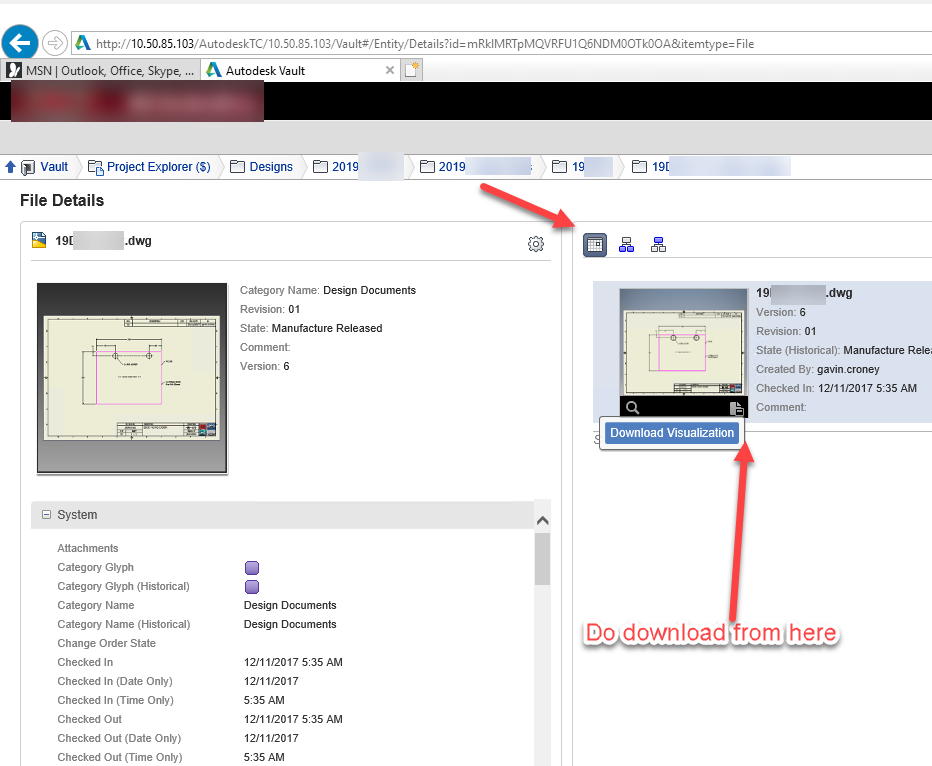932x766 pixels.
Task: Click the Category Glyph purple swatch
Action: coord(252,568)
